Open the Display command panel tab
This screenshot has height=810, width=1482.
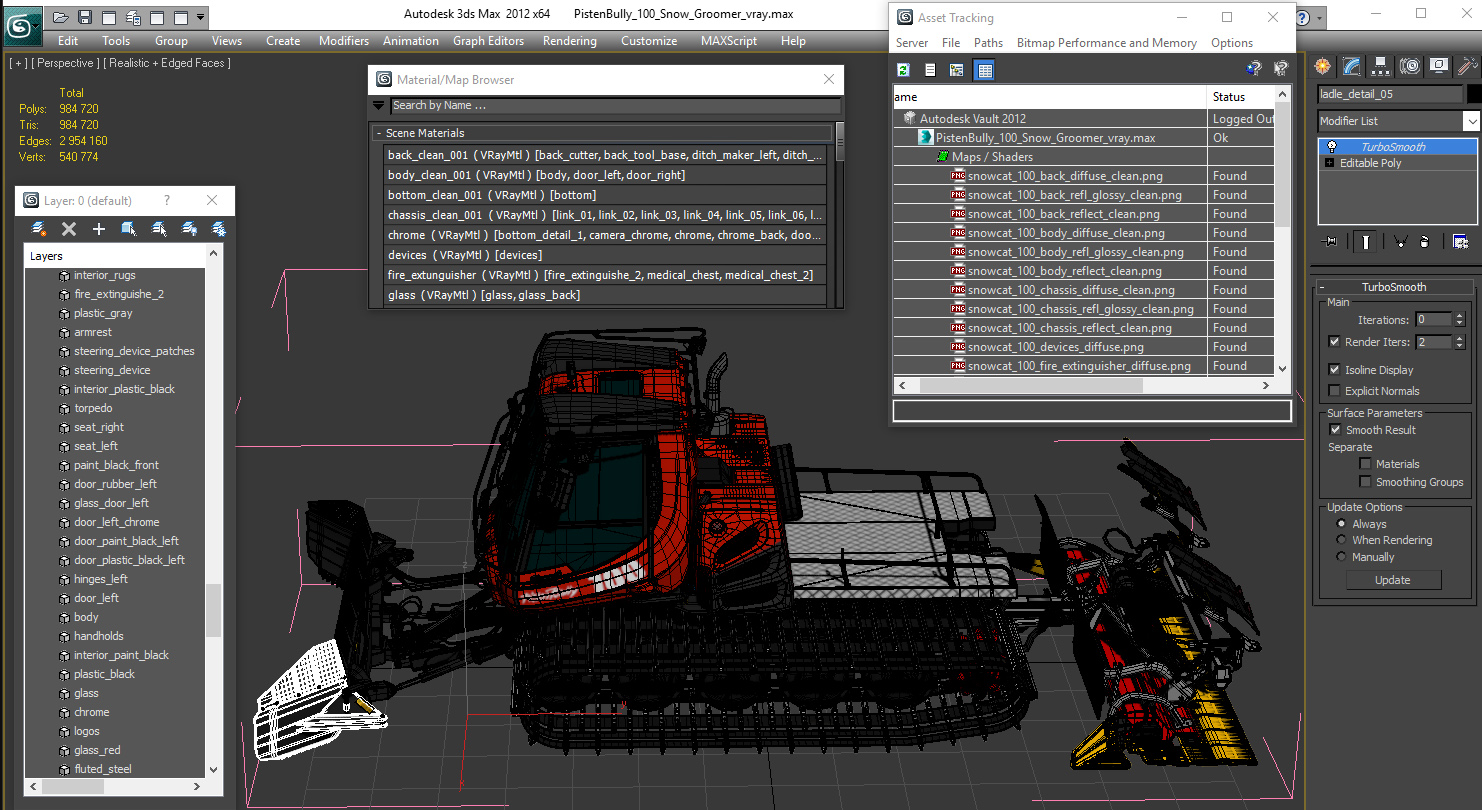click(x=1439, y=66)
